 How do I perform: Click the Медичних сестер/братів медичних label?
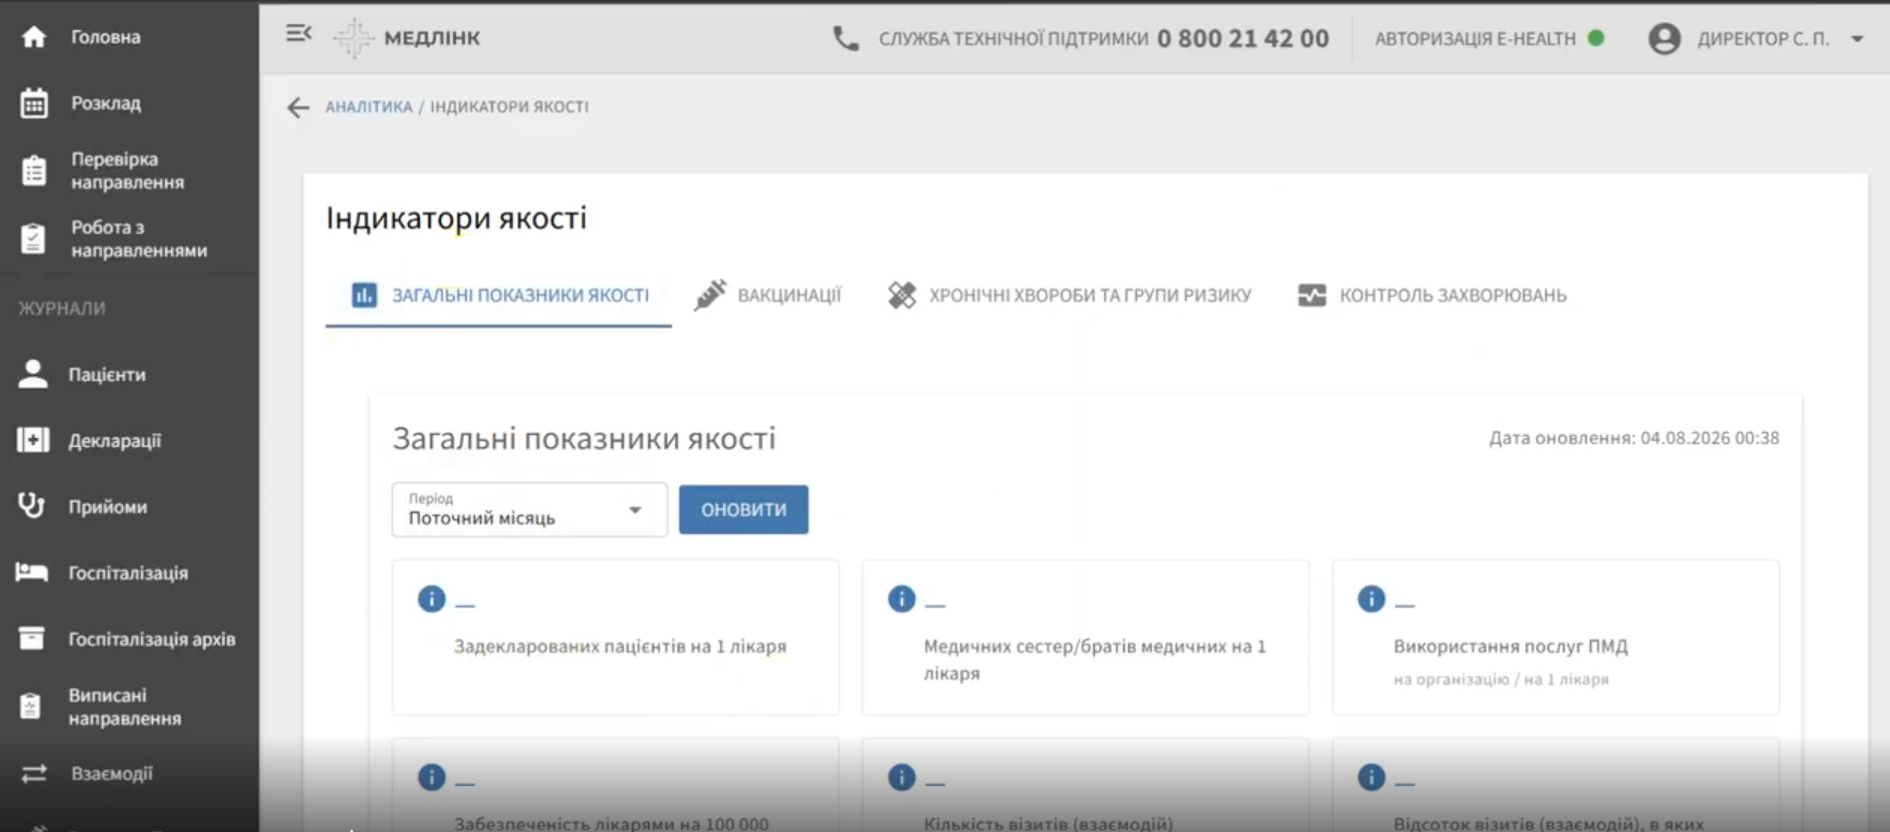(x=1095, y=659)
